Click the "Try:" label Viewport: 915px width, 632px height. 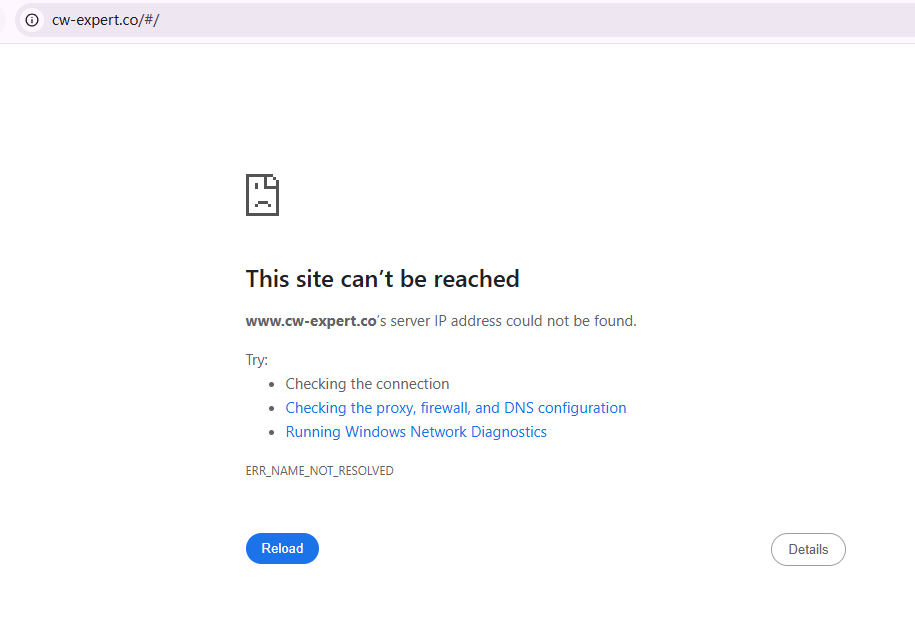[x=257, y=360]
